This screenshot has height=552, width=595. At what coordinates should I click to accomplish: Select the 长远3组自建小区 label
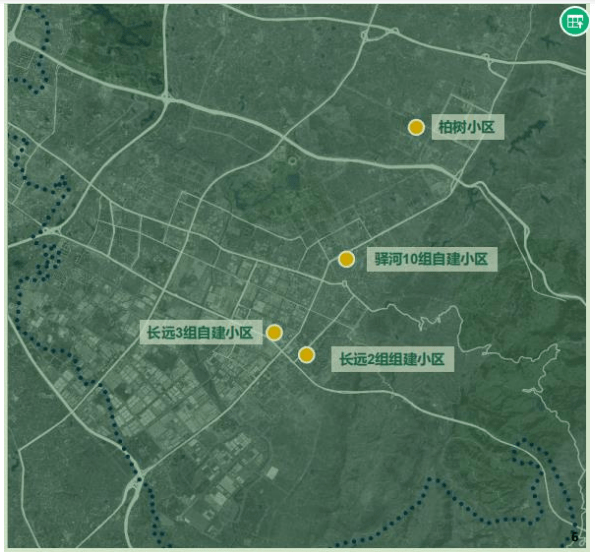click(201, 332)
